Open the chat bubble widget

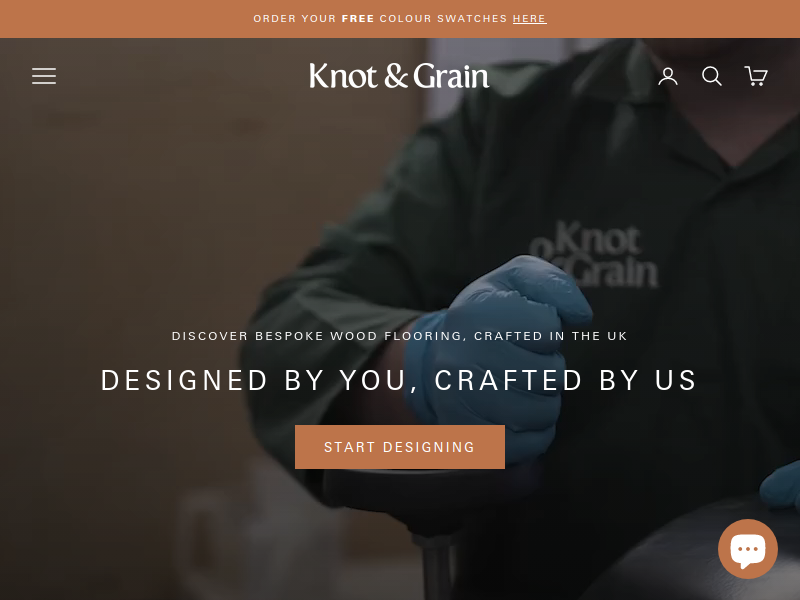[747, 548]
